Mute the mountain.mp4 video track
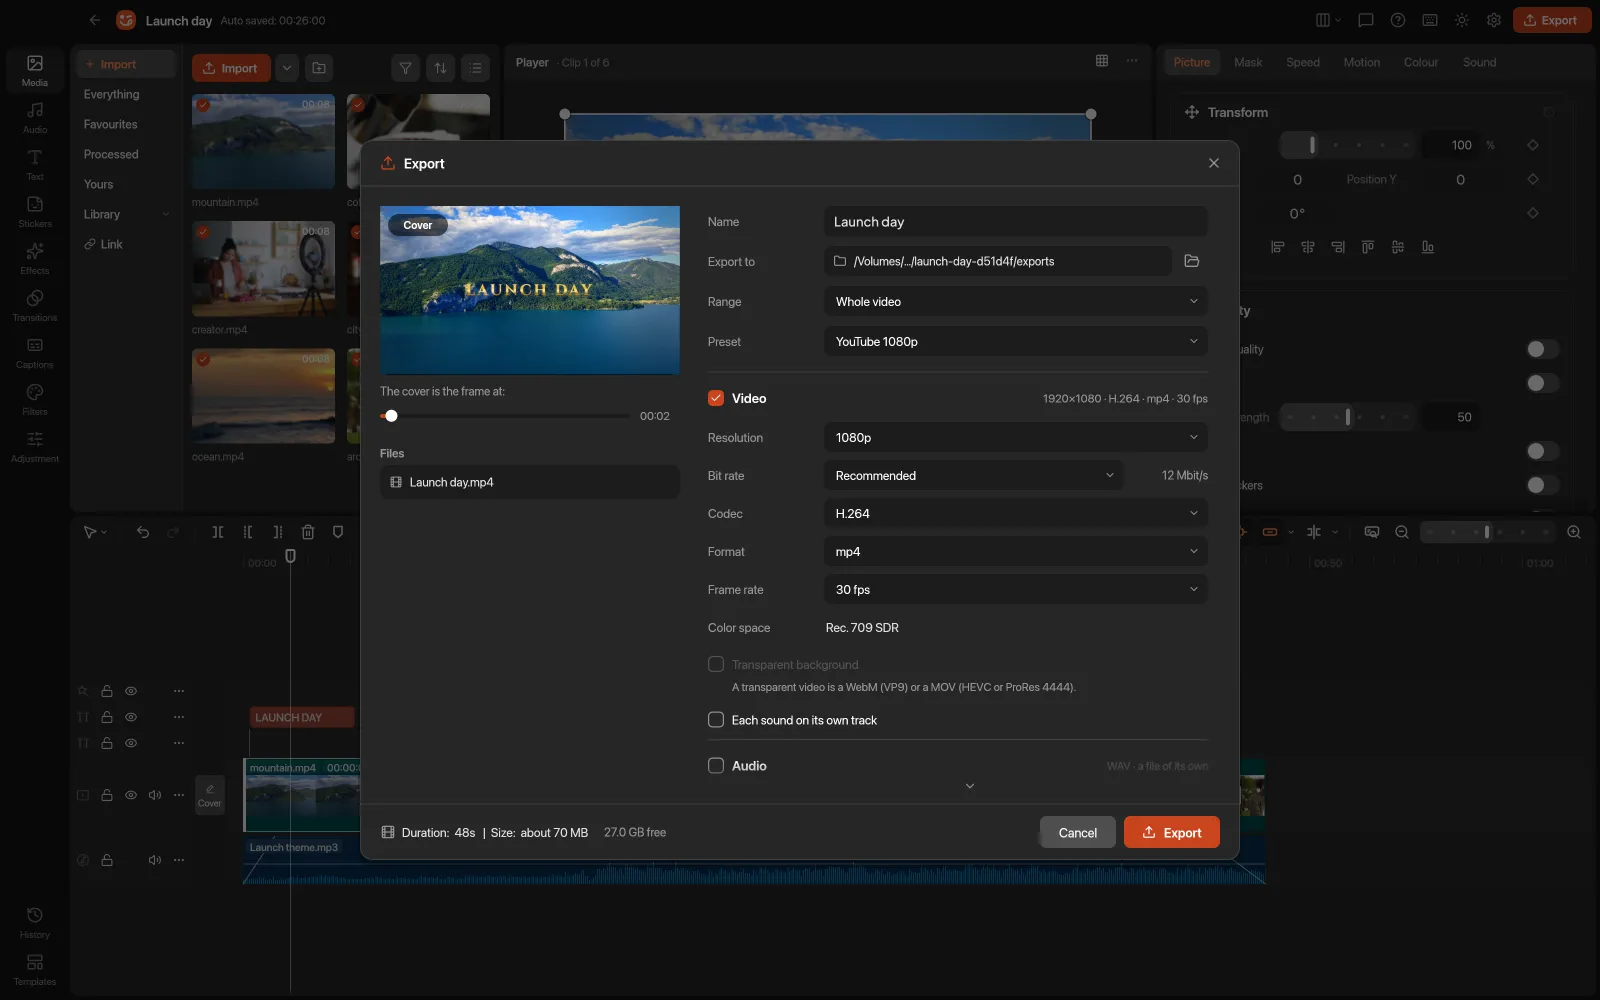Screen dimensions: 1600x1000 tap(155, 795)
